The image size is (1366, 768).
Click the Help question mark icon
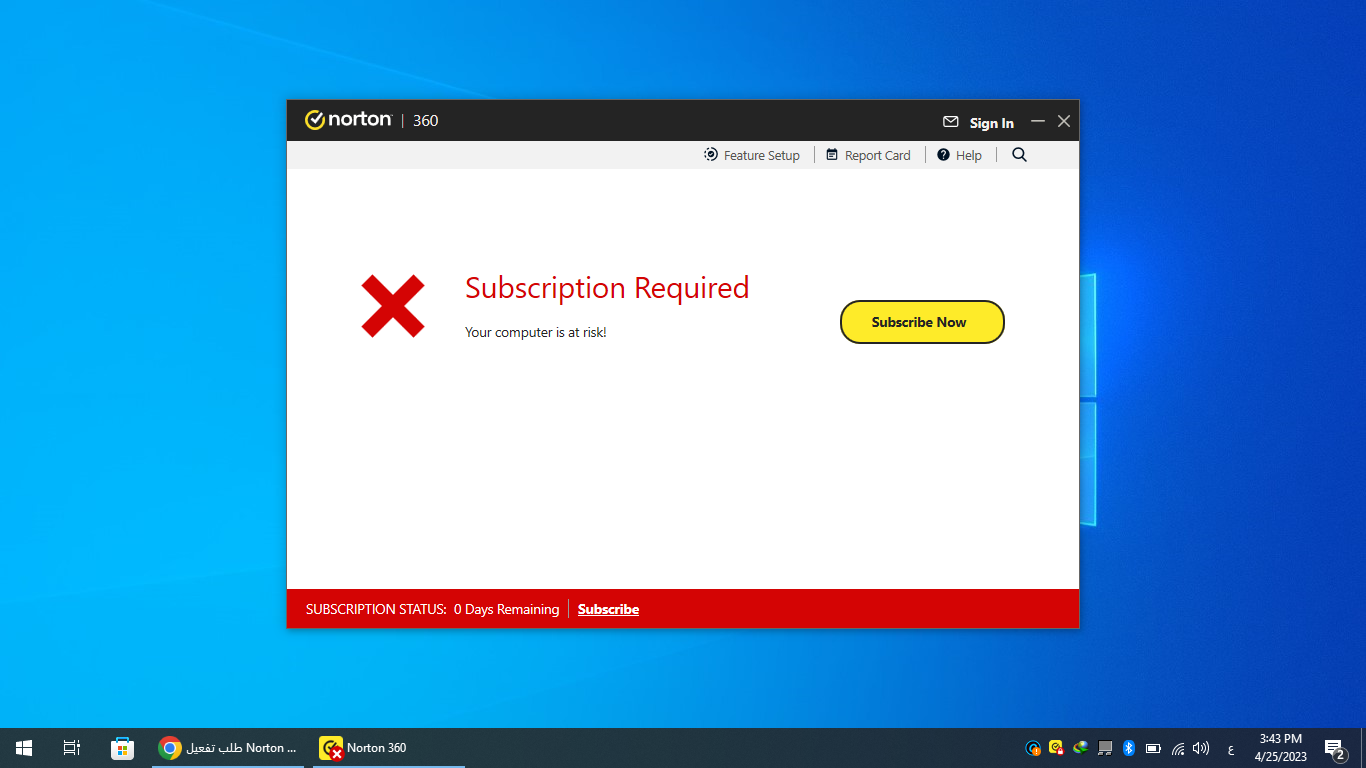pyautogui.click(x=943, y=155)
